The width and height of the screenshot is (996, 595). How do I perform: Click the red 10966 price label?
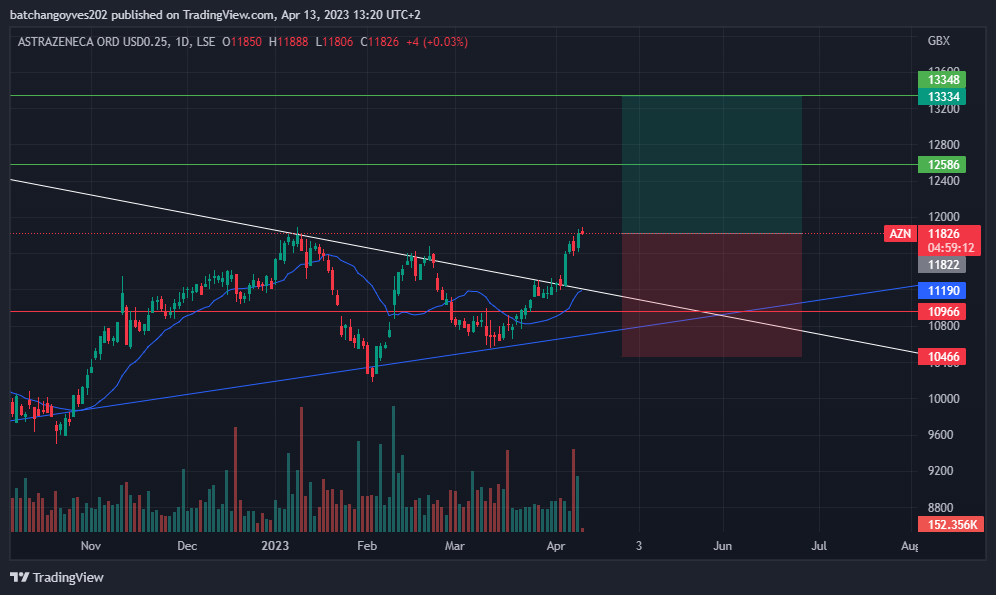pos(942,312)
